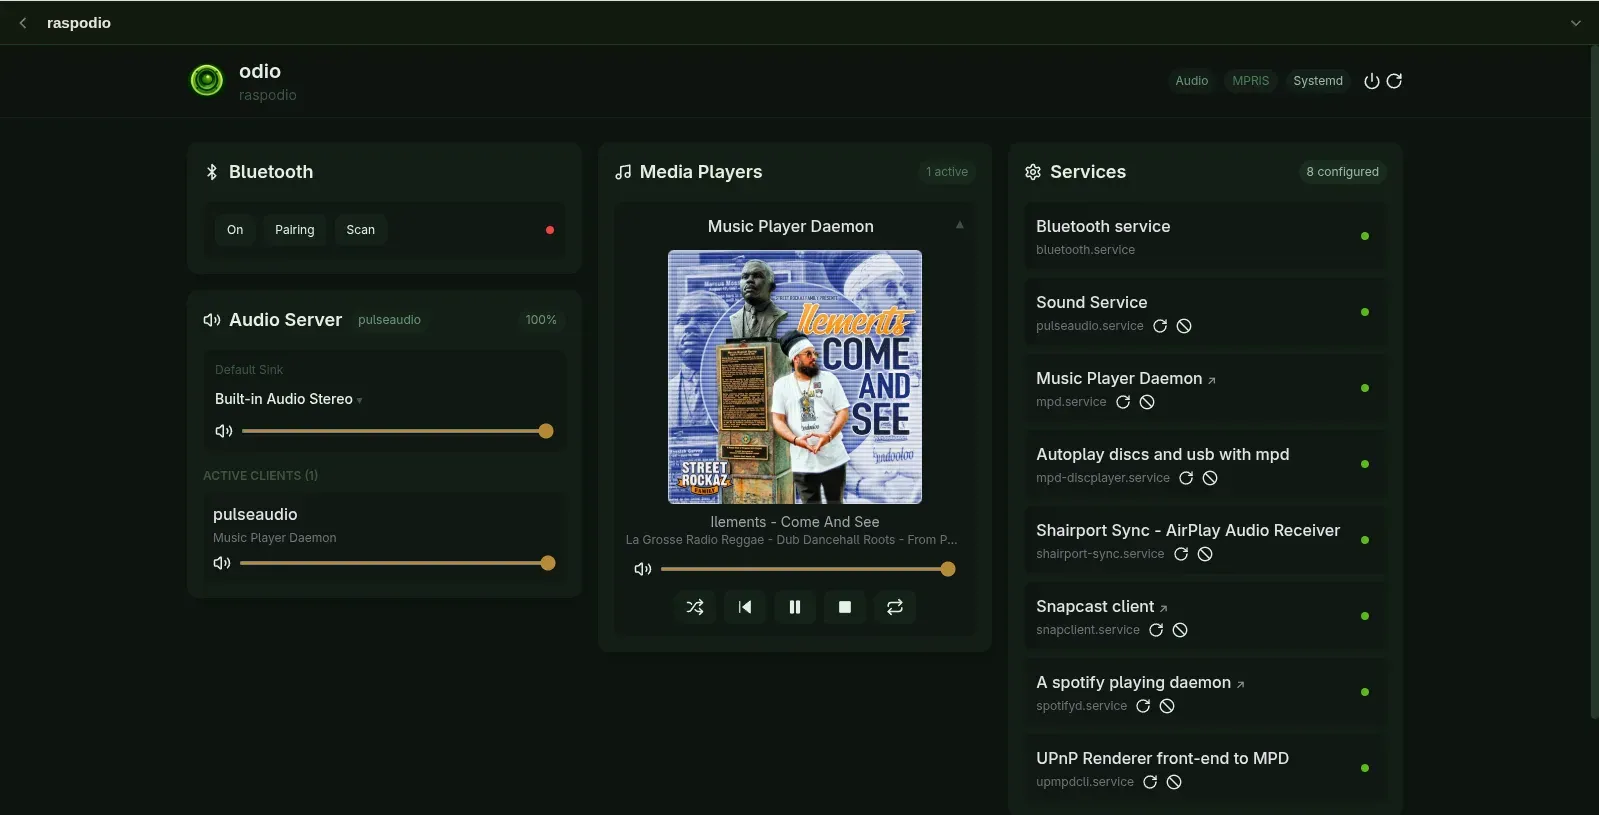Image resolution: width=1599 pixels, height=815 pixels.
Task: Expand the top-right chevron dropdown
Action: point(1576,23)
